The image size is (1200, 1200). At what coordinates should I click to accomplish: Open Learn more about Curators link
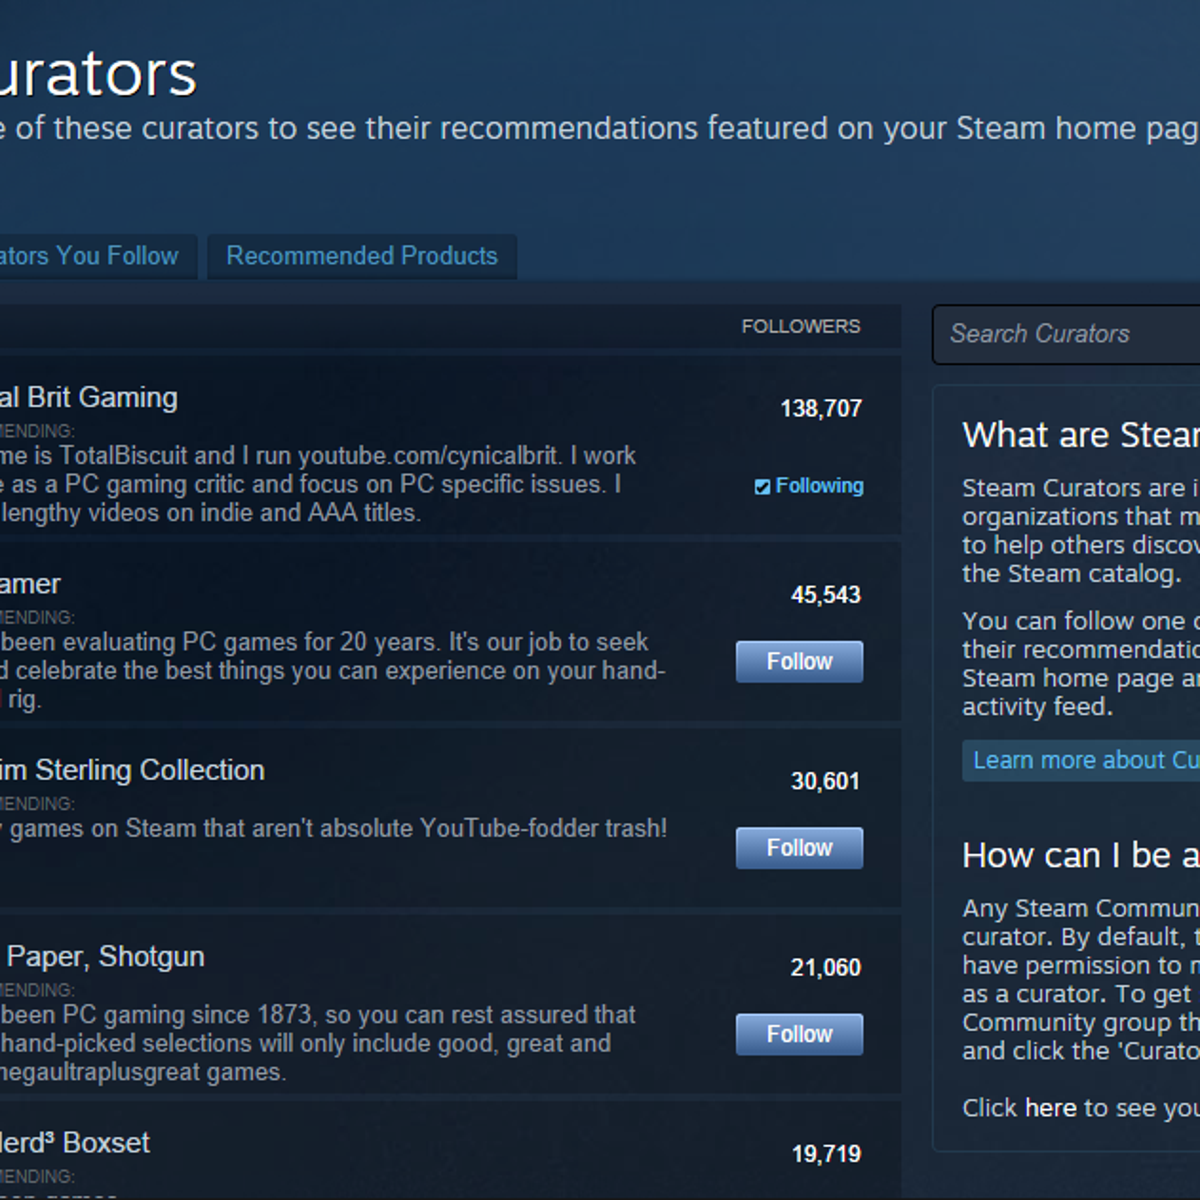coord(1081,761)
